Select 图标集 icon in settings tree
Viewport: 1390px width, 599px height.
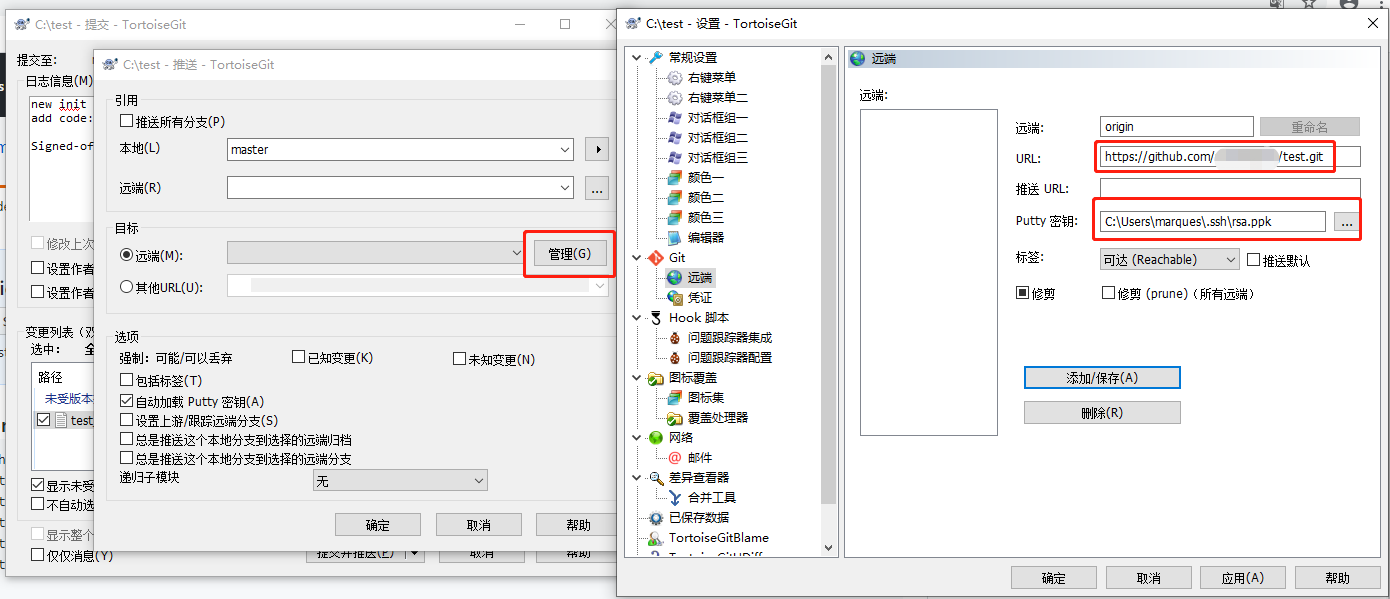tap(675, 397)
